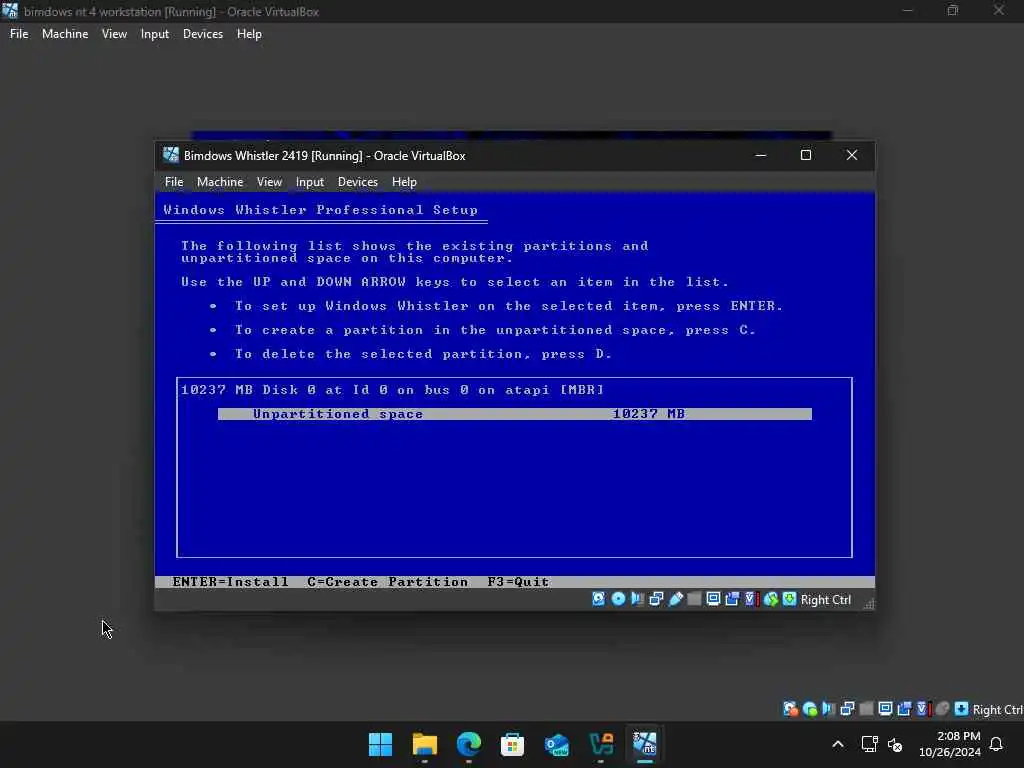This screenshot has width=1024, height=768.
Task: Open View menu in NT 4 workstation window
Action: click(x=114, y=33)
